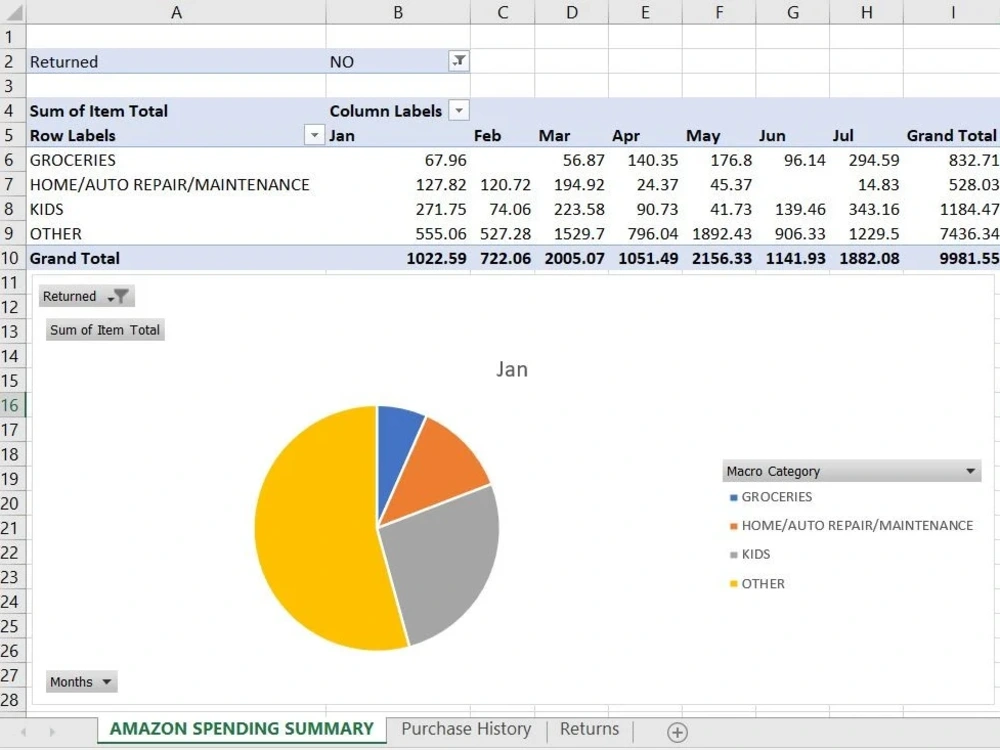Select the AMAZON SPENDING SUMMARY sheet tab
The image size is (1000, 750).
click(242, 729)
